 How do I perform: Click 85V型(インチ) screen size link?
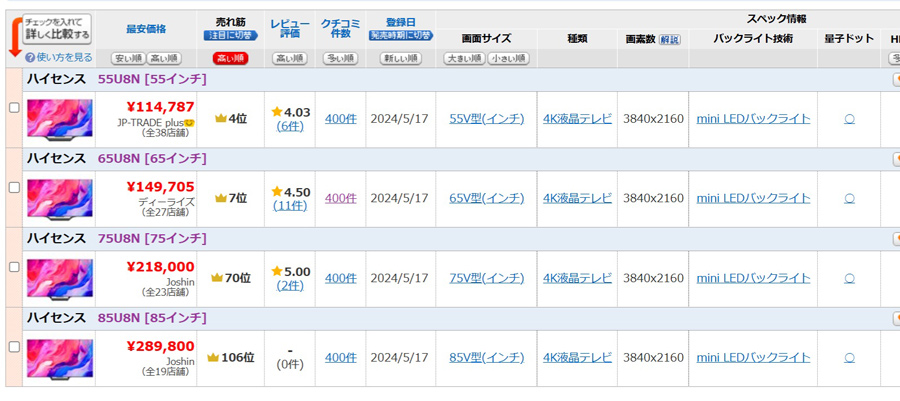(x=487, y=358)
